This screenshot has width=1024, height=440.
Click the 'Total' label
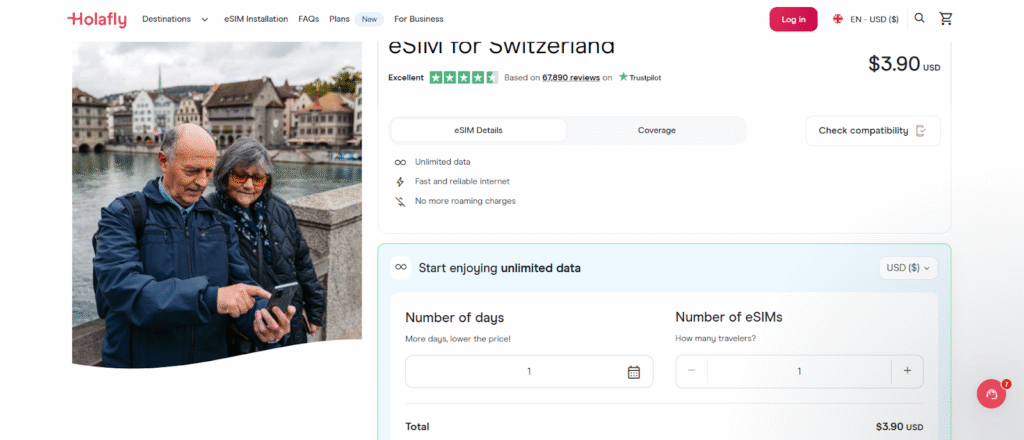click(417, 427)
